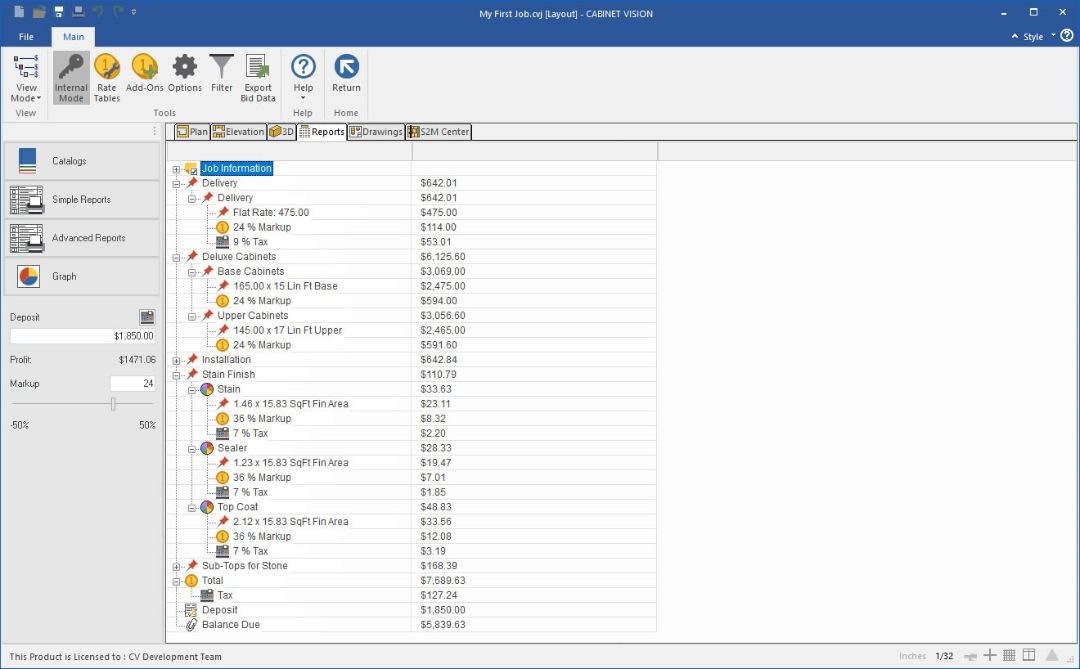This screenshot has height=669, width=1080.
Task: Expand Sub-Tops for Stone node
Action: (x=176, y=566)
